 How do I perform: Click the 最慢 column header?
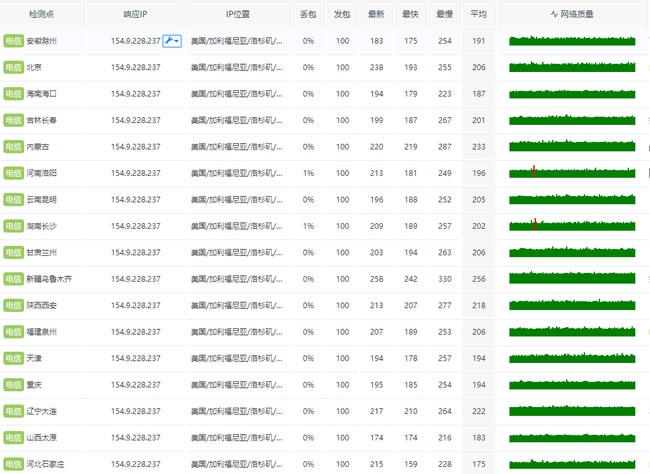[x=444, y=14]
